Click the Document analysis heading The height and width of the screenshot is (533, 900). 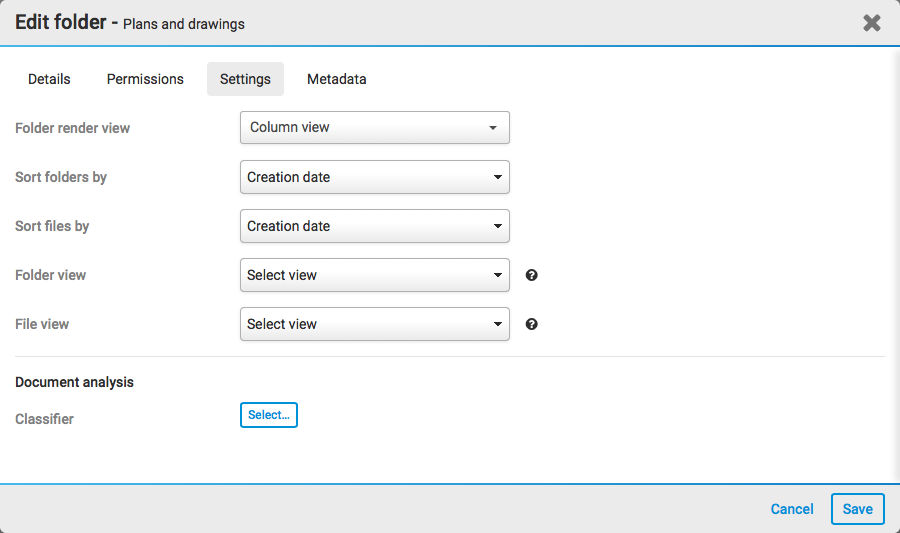pyautogui.click(x=74, y=382)
